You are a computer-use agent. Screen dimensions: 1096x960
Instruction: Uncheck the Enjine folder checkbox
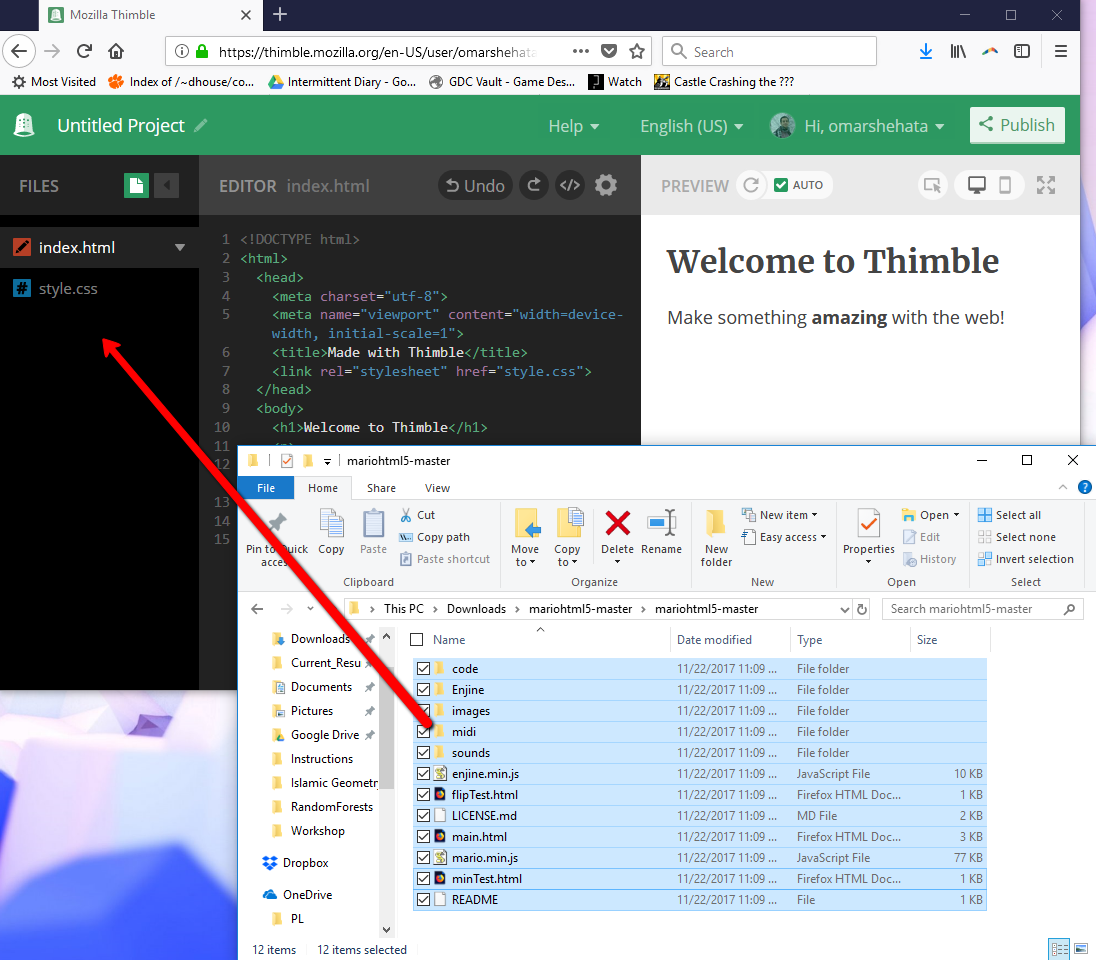pos(423,689)
